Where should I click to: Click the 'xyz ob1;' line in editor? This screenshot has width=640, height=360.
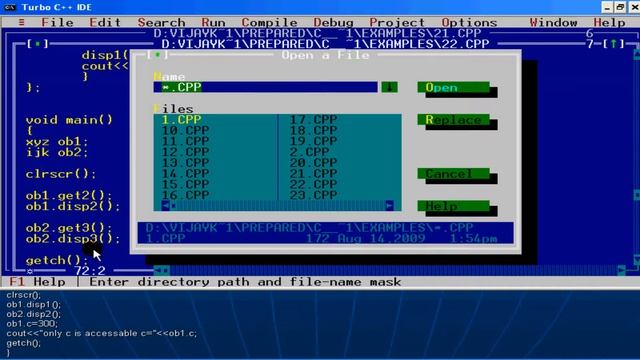tap(57, 142)
